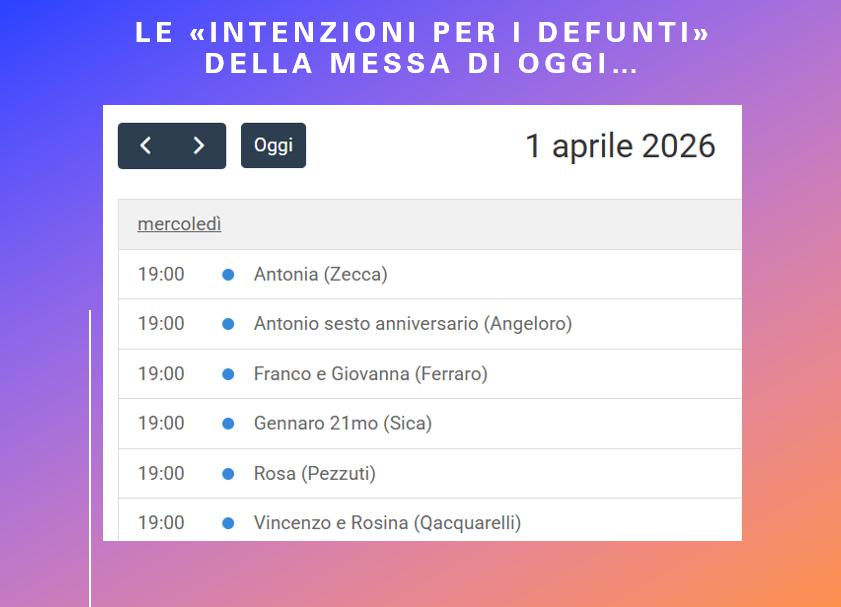Open the Gennaro 21mo (Sica) event
The image size is (841, 607).
342,423
